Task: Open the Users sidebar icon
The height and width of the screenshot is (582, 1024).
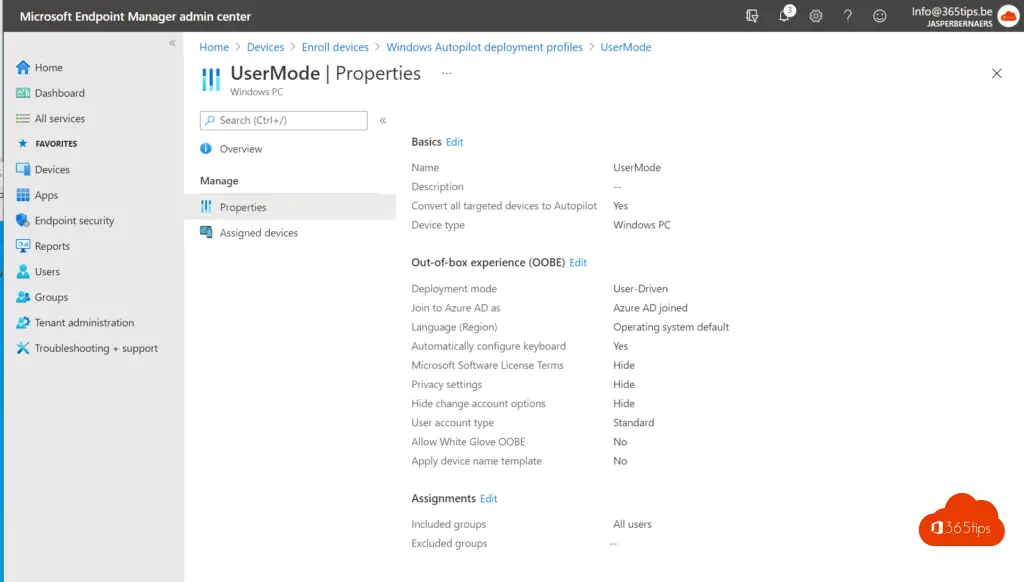Action: click(23, 271)
